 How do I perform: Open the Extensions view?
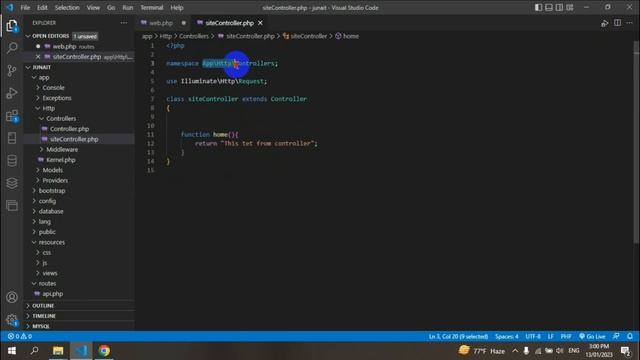12,116
